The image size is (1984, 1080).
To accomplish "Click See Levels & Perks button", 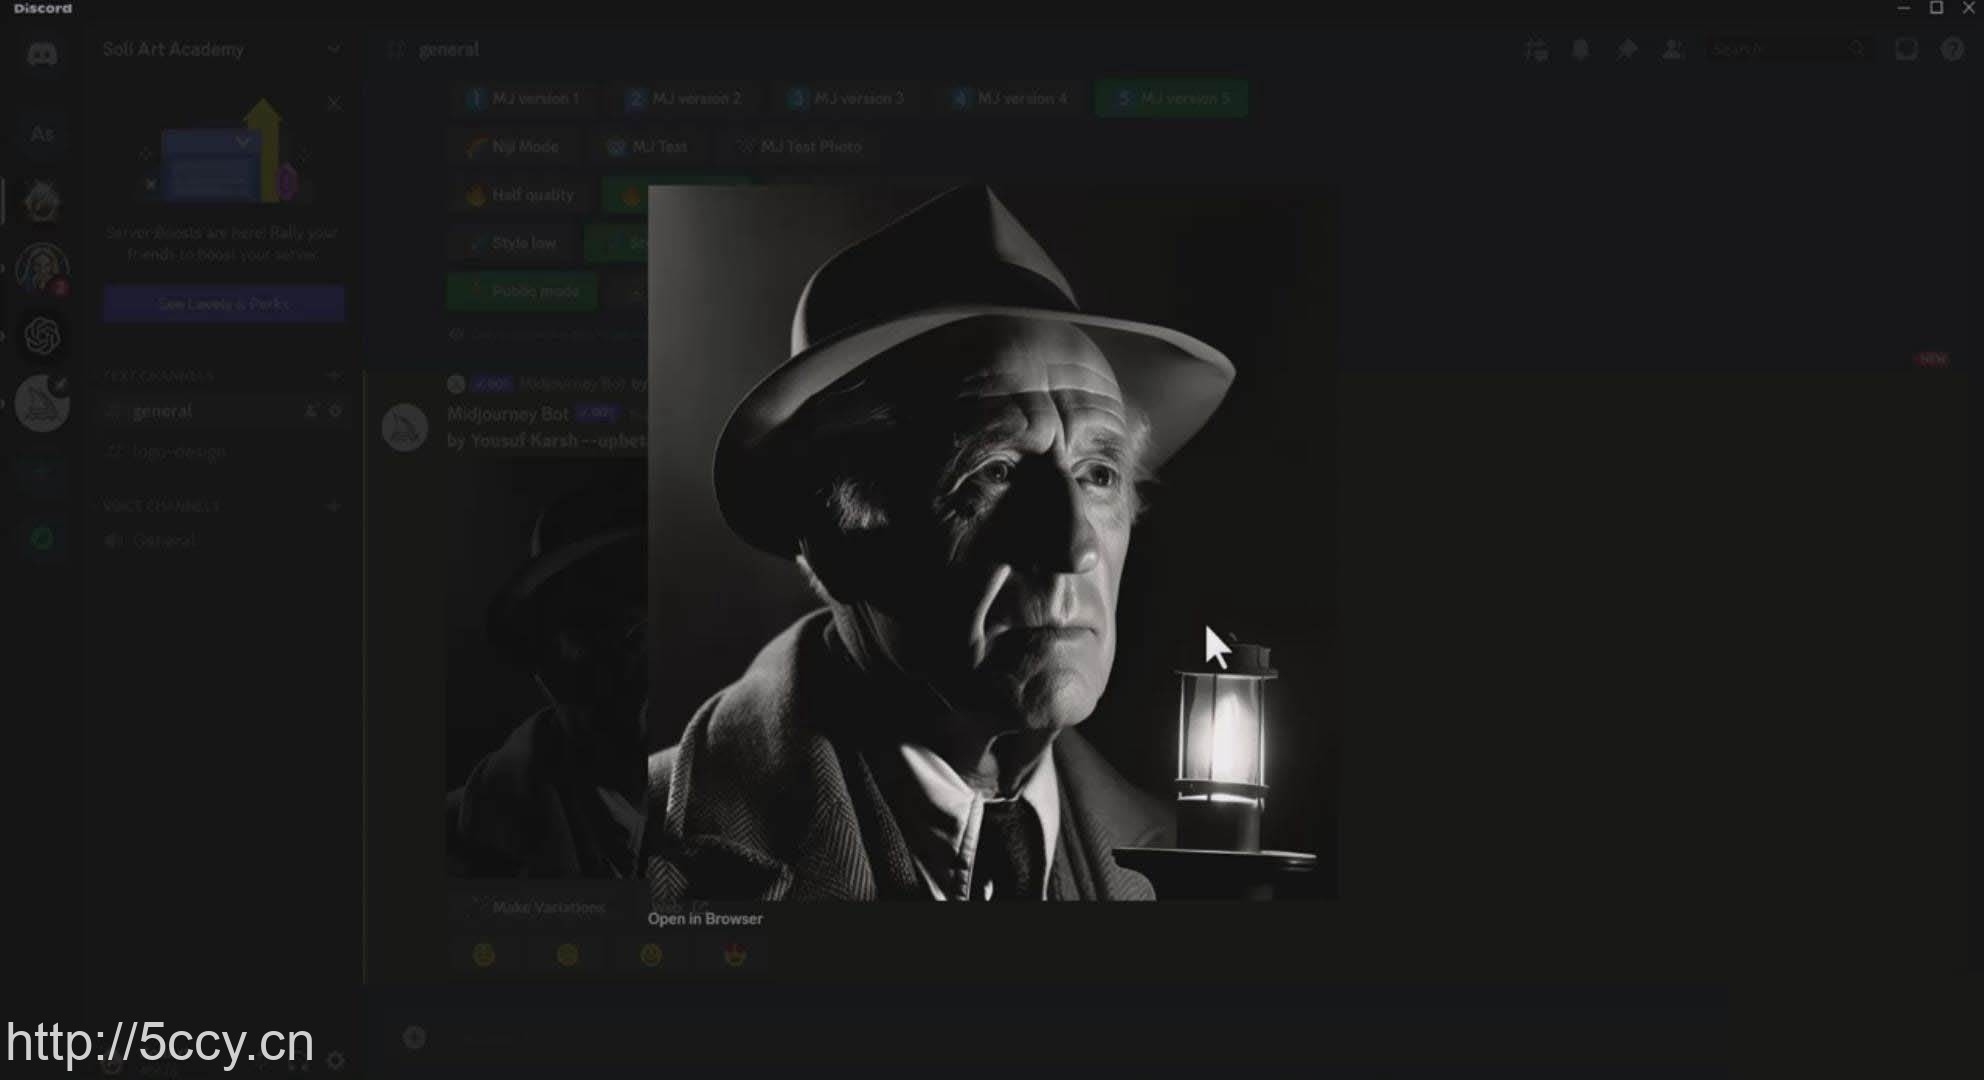I will pyautogui.click(x=223, y=303).
